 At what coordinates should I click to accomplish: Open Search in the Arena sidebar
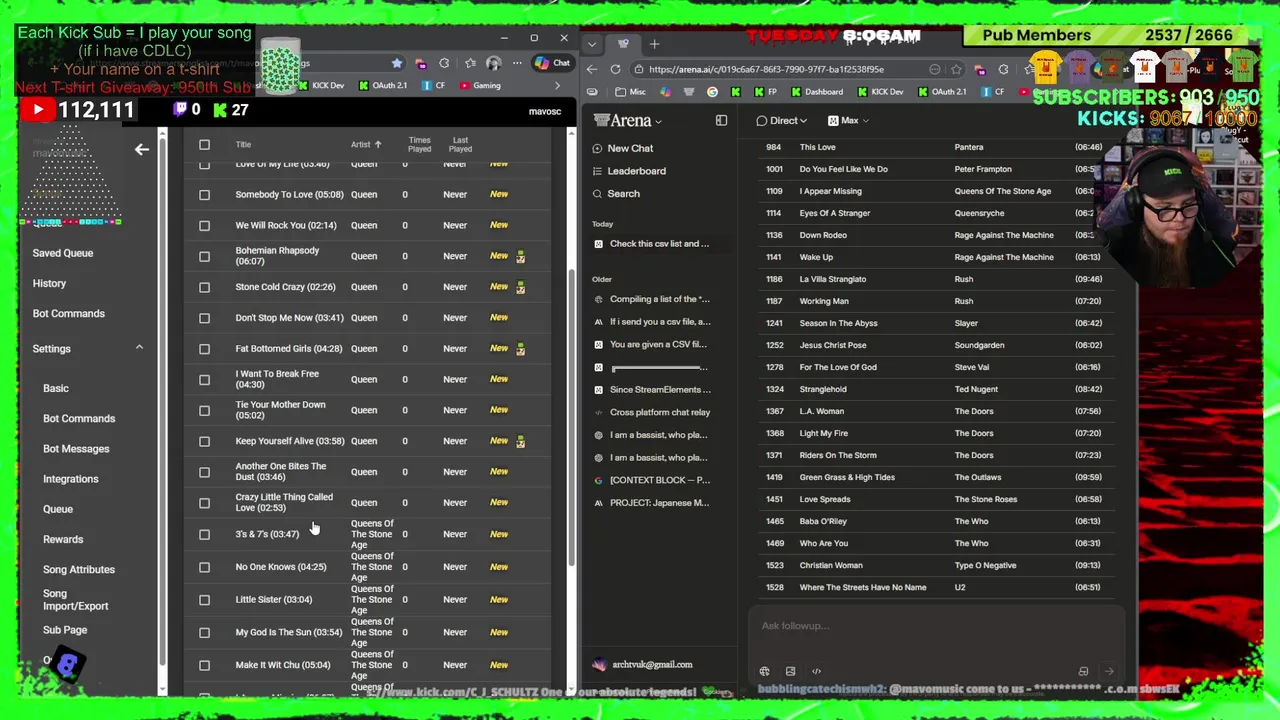coord(623,194)
